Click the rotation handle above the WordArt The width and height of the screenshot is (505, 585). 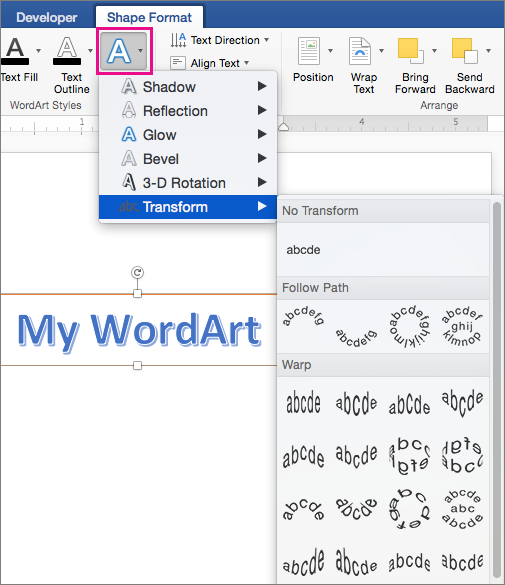click(x=137, y=272)
